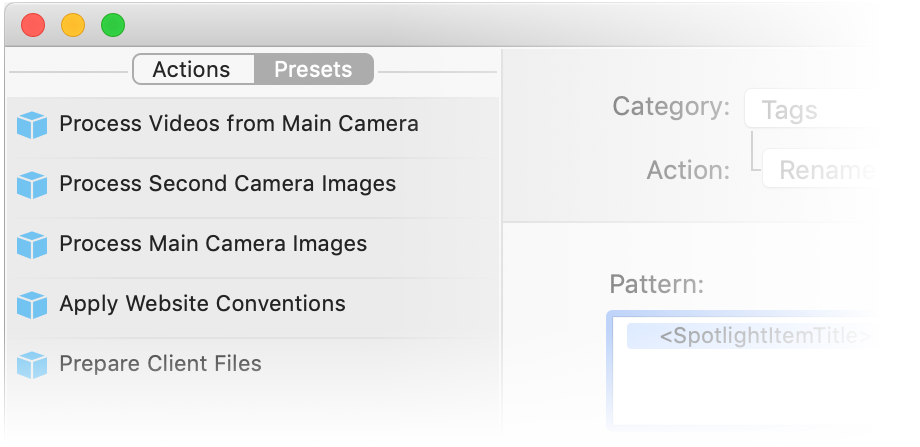The width and height of the screenshot is (920, 447).
Task: Click the cube icon beside Process Main Camera Images
Action: (x=32, y=245)
